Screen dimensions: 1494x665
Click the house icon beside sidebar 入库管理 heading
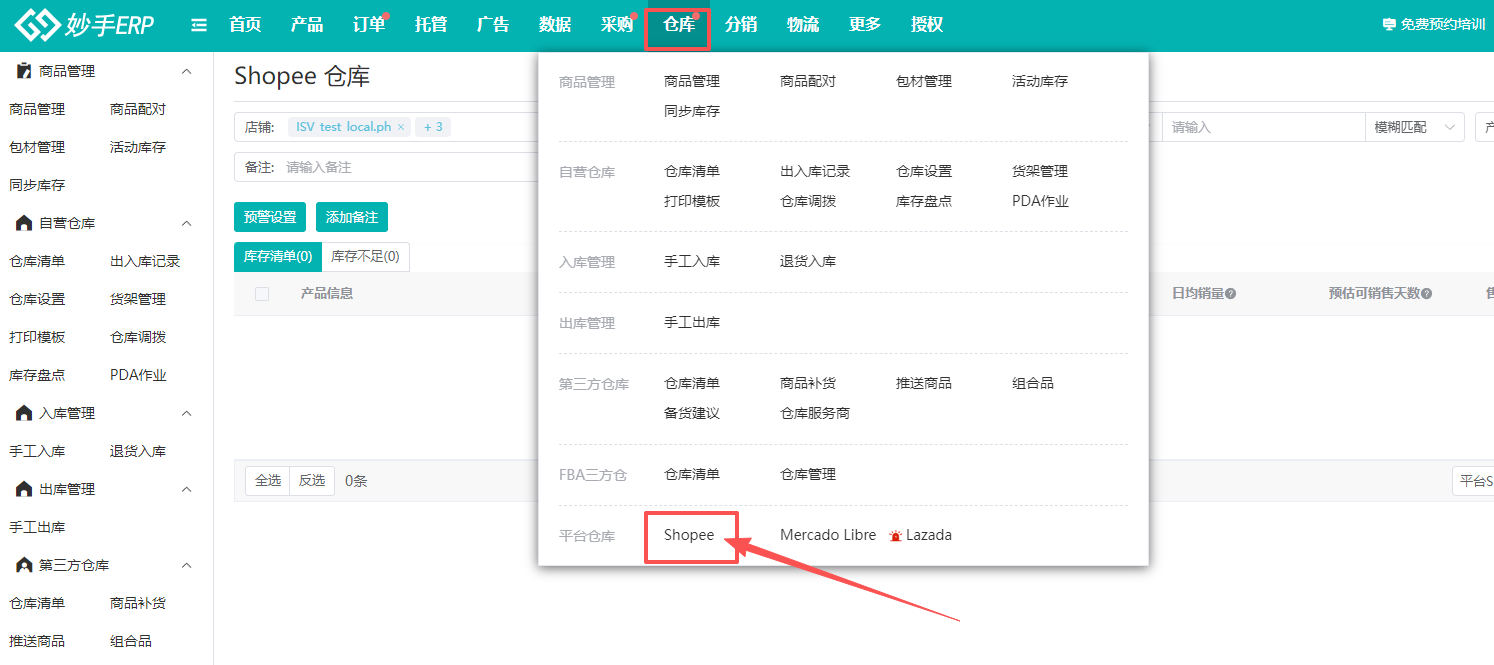click(x=24, y=413)
